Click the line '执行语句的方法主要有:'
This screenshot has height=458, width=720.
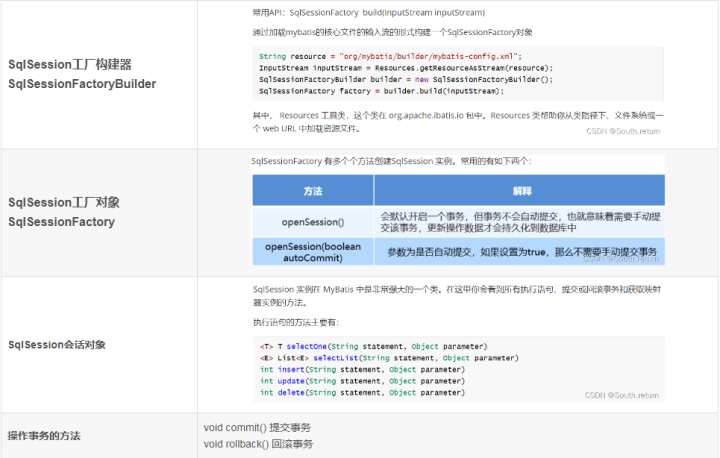click(x=296, y=322)
